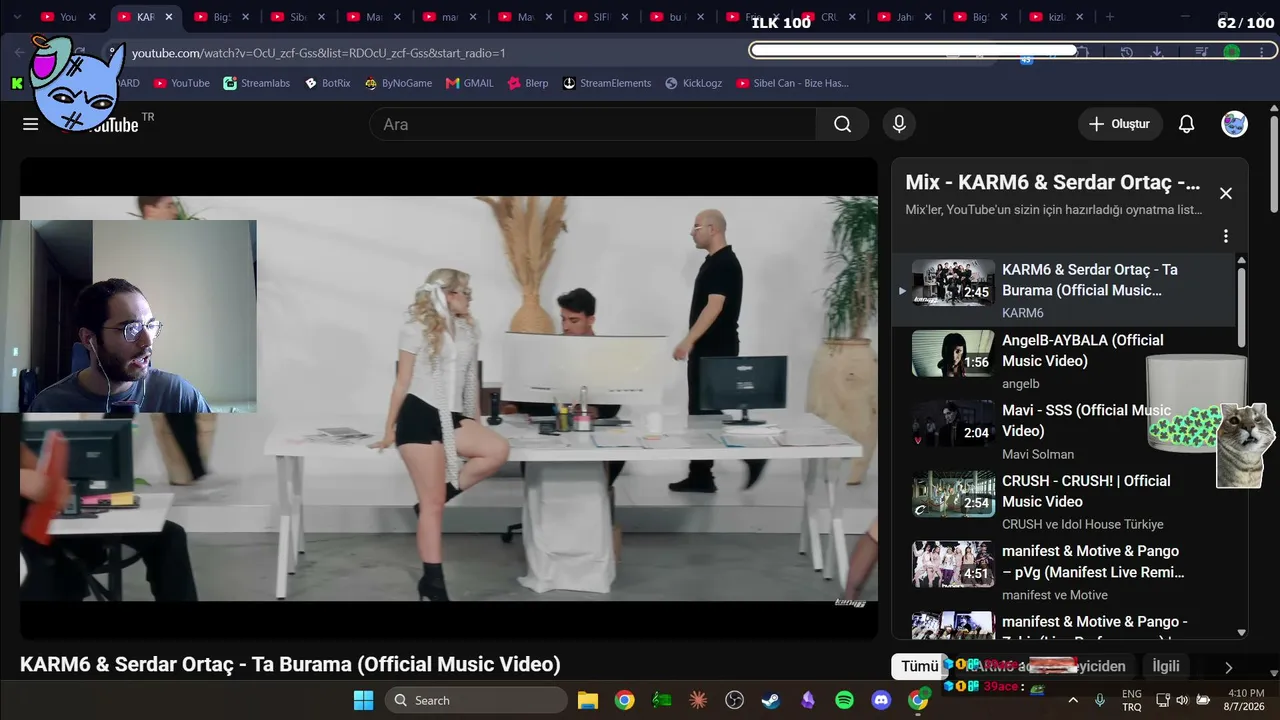Open the browser downloads icon
This screenshot has width=1280, height=720.
(x=1157, y=52)
